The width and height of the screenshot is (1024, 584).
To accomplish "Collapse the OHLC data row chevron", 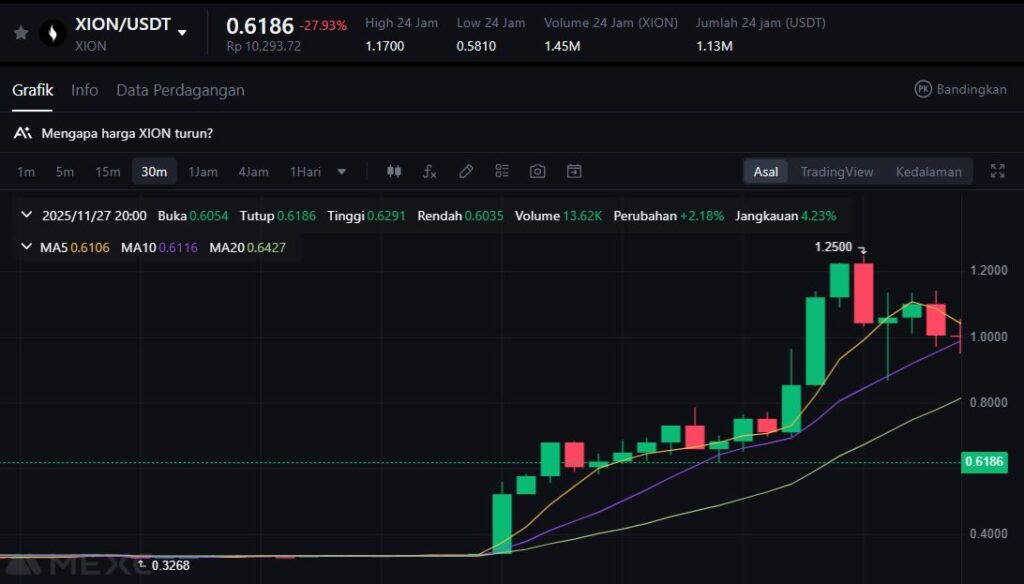I will pos(26,215).
